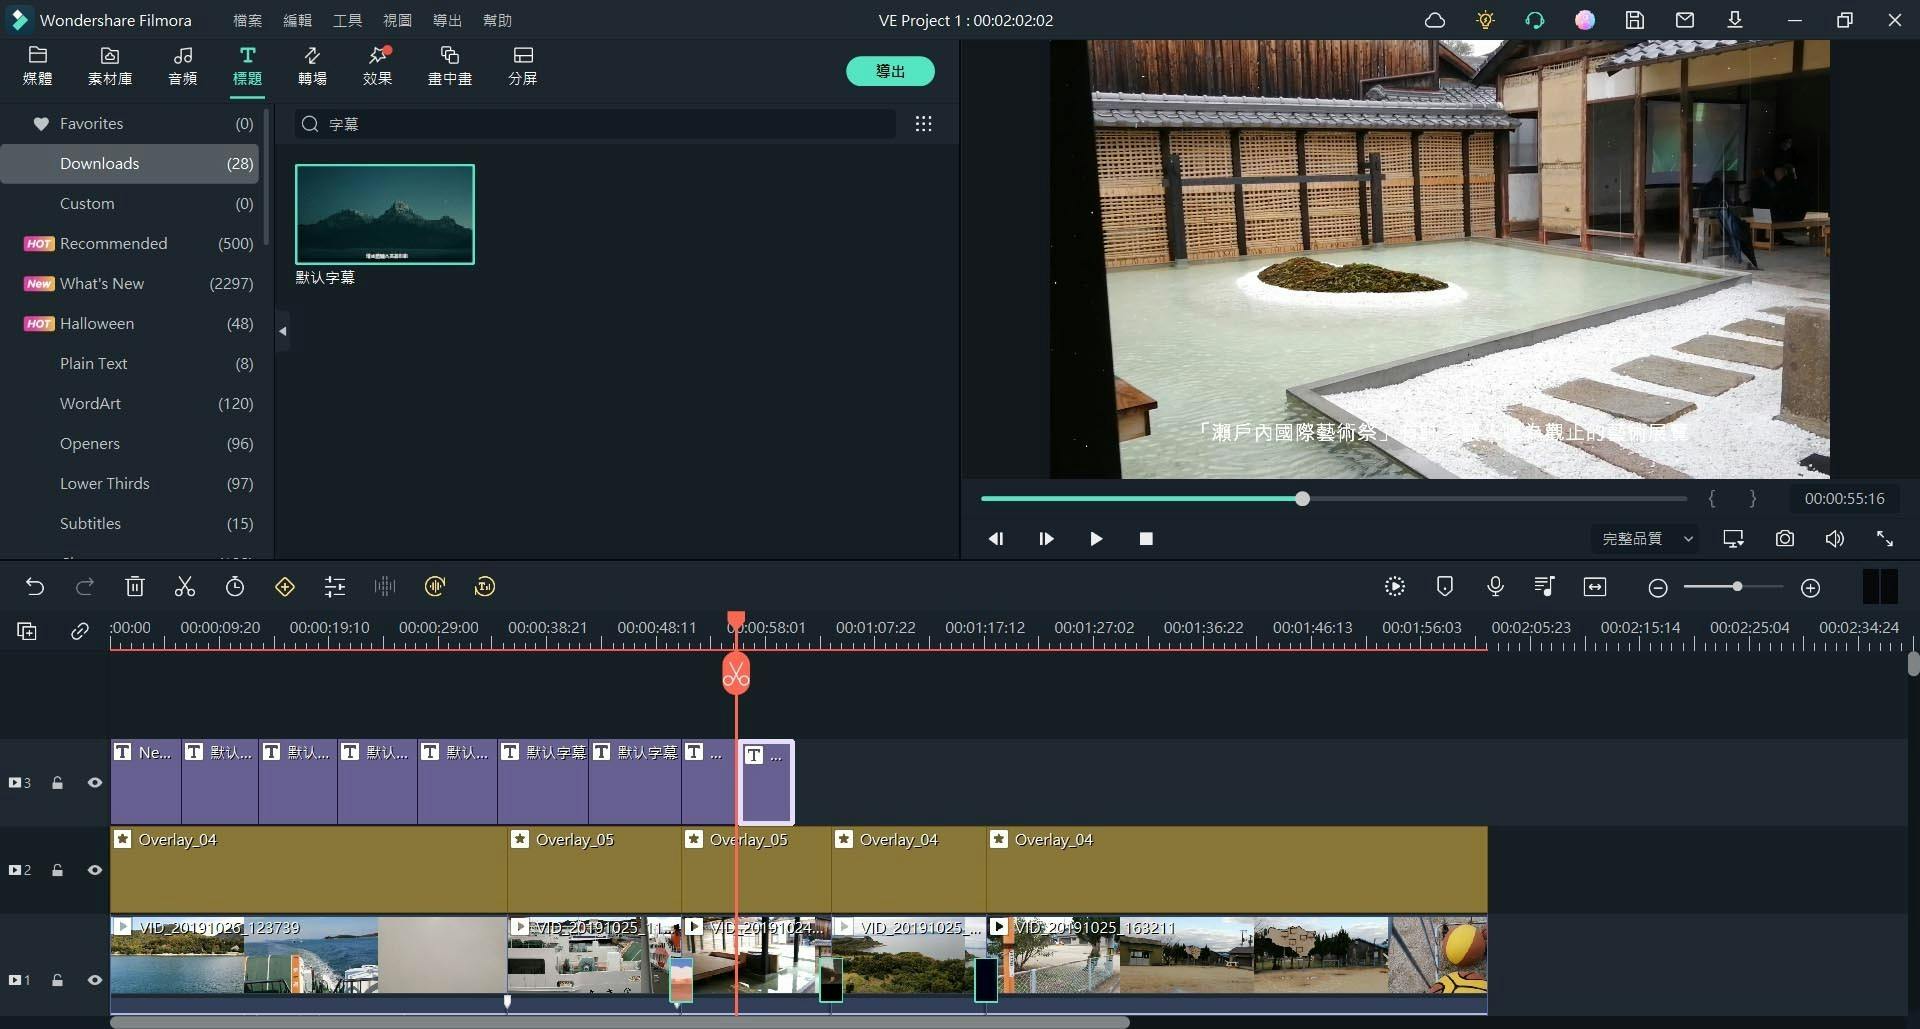Take a snapshot with camera icon

(x=1785, y=539)
